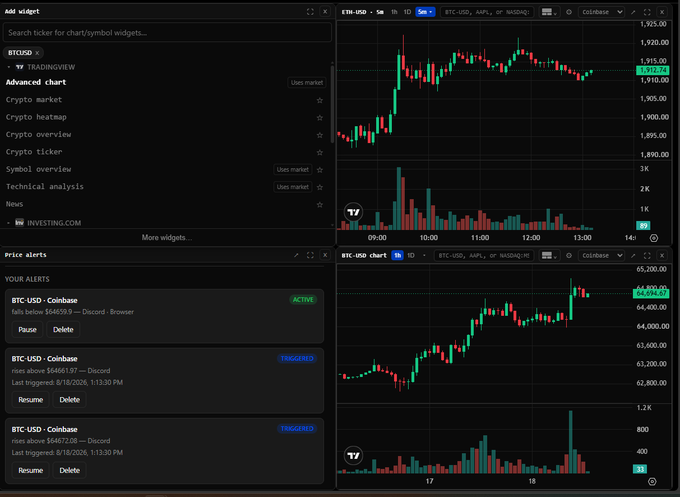Resume the alert rises above $64661.97
The image size is (680, 497).
30,400
